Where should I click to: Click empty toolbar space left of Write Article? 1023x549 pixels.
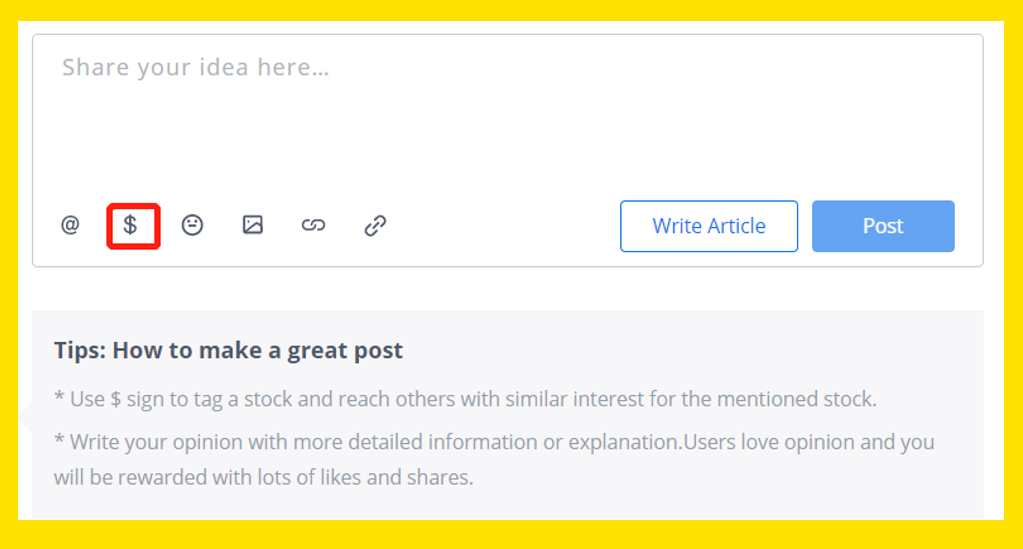click(502, 226)
